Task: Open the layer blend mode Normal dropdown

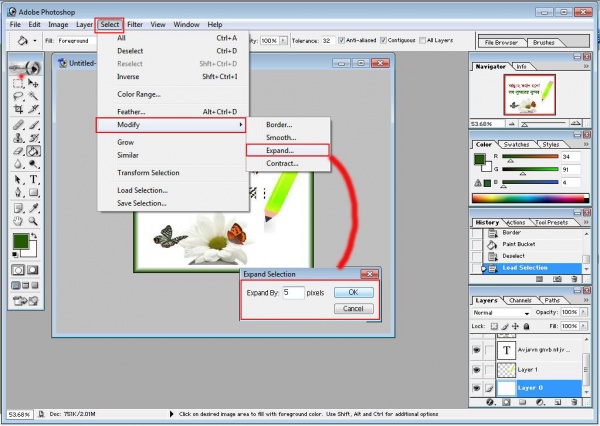Action: pos(502,313)
